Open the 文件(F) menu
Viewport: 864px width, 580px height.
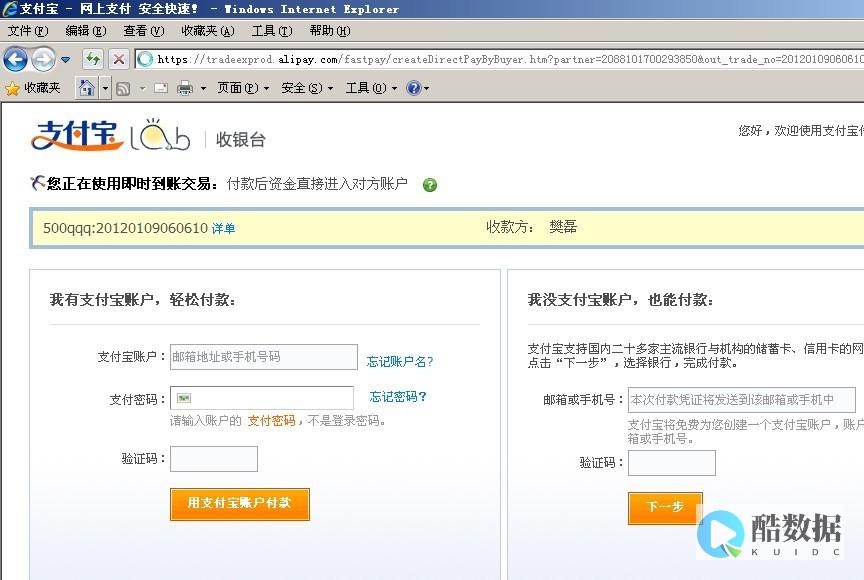(28, 31)
